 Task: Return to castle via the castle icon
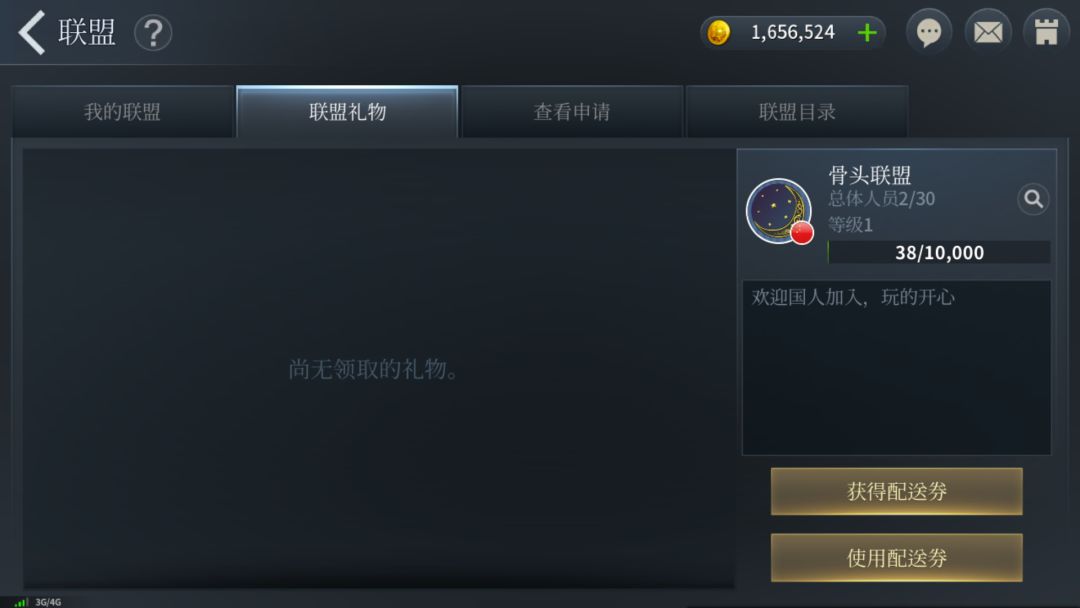(x=1046, y=32)
